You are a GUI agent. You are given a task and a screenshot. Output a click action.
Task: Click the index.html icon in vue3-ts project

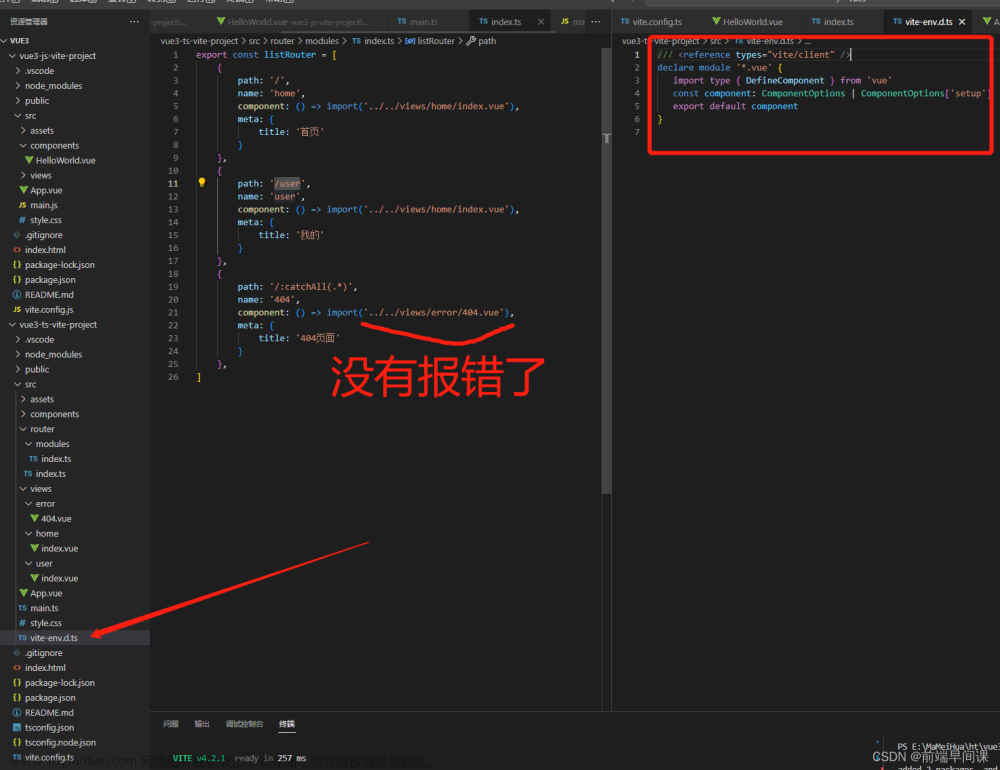[x=17, y=668]
